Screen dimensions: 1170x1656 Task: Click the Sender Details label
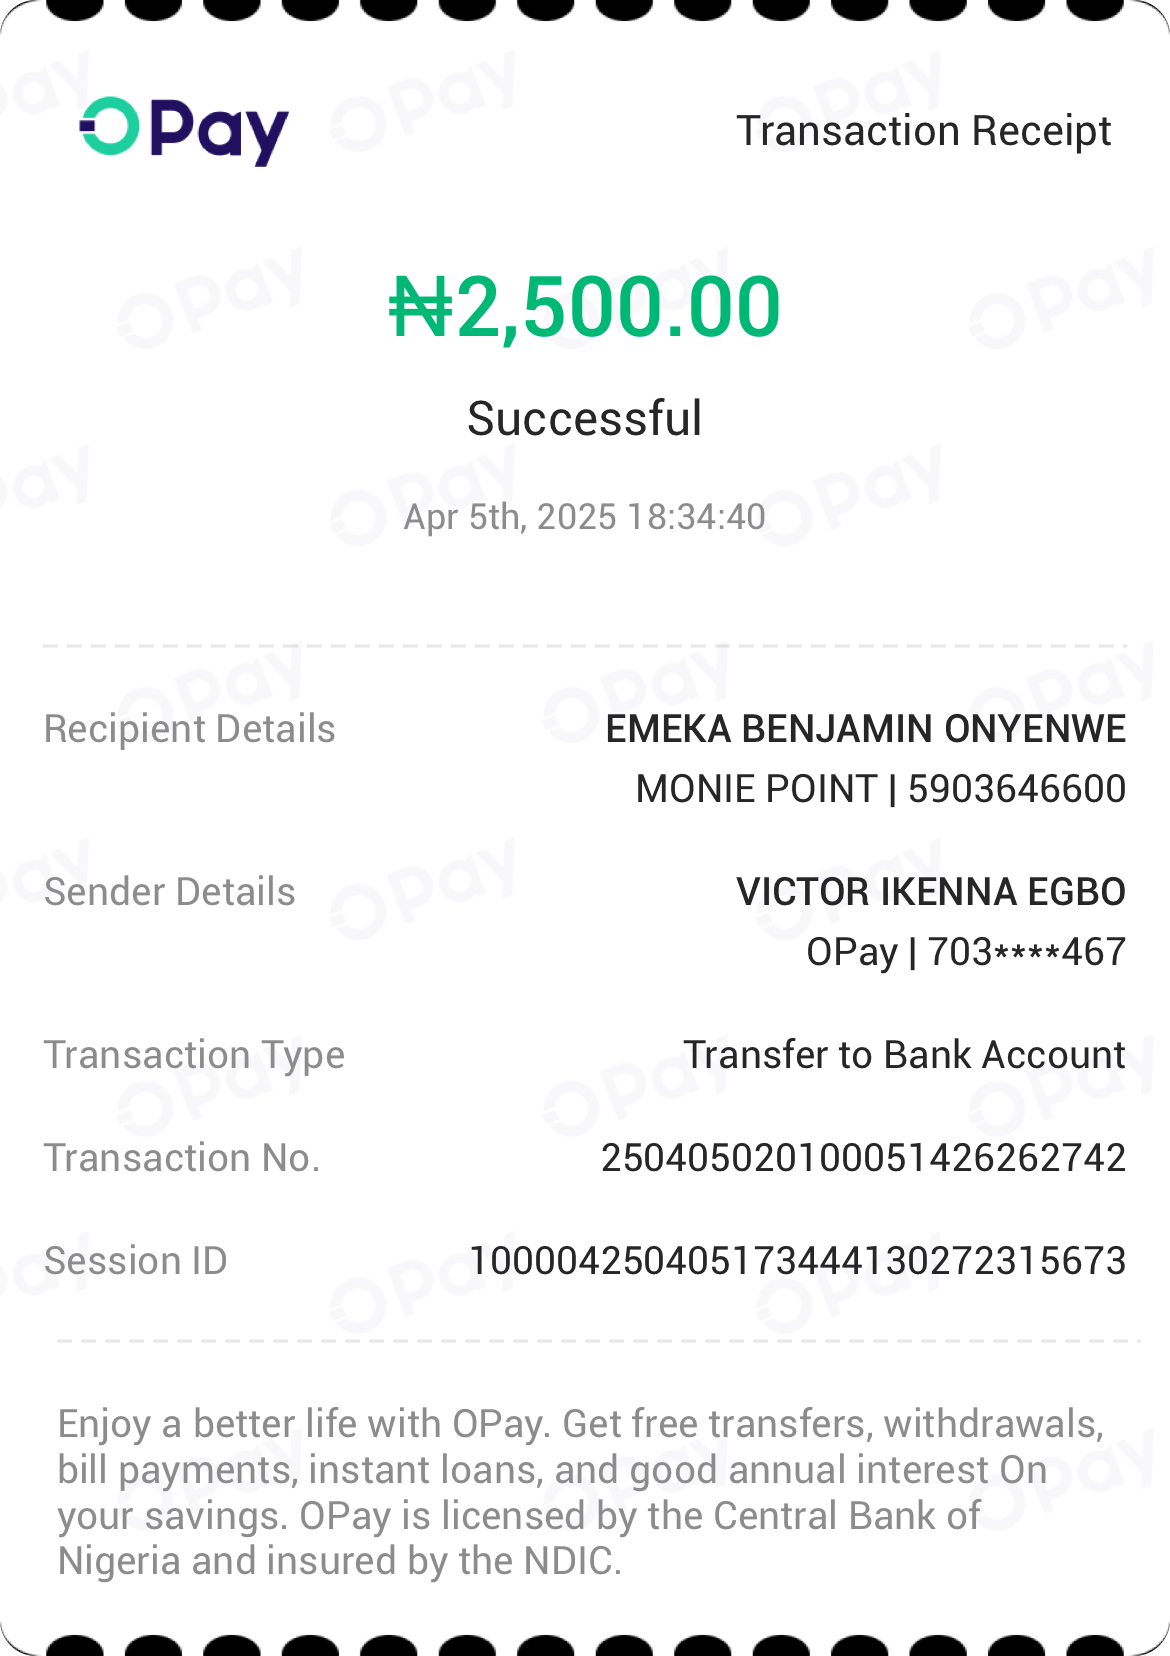170,892
